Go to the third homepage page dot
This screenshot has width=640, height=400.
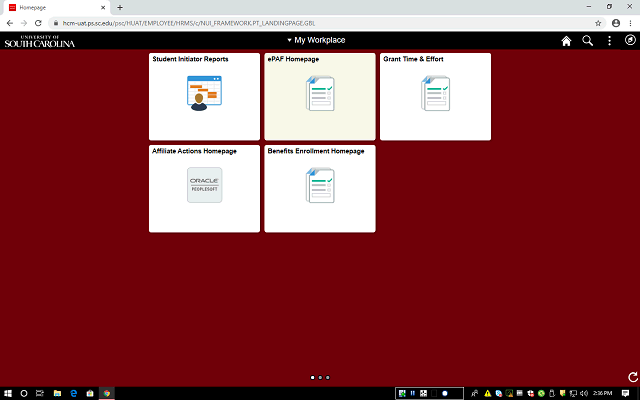(327, 378)
